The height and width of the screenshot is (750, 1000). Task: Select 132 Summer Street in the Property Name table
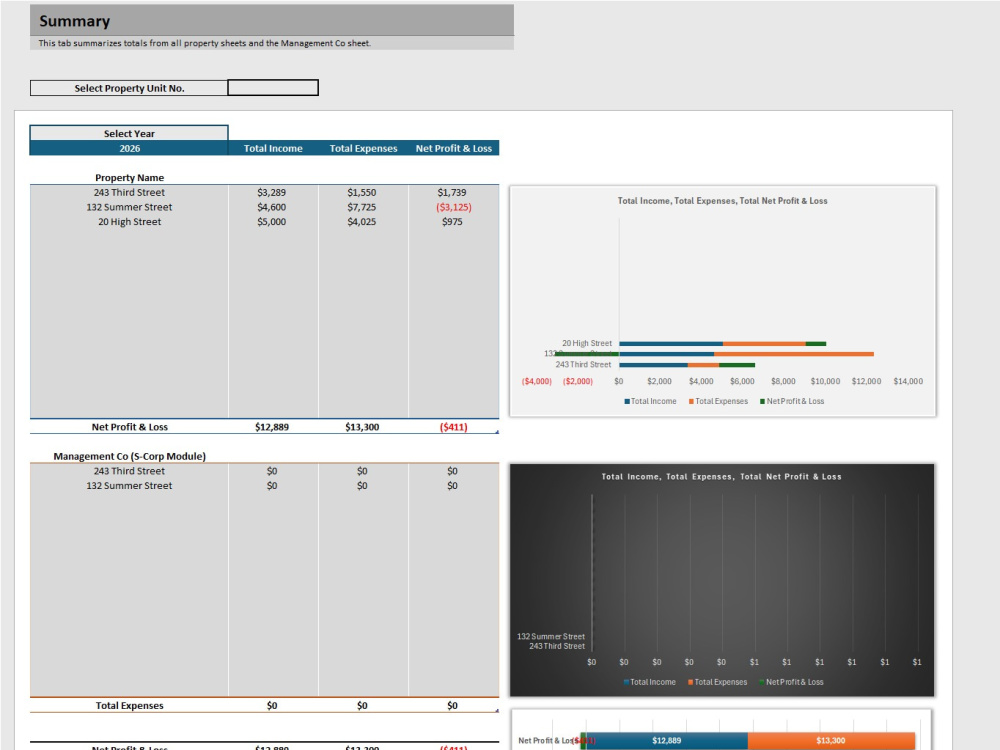coord(129,207)
